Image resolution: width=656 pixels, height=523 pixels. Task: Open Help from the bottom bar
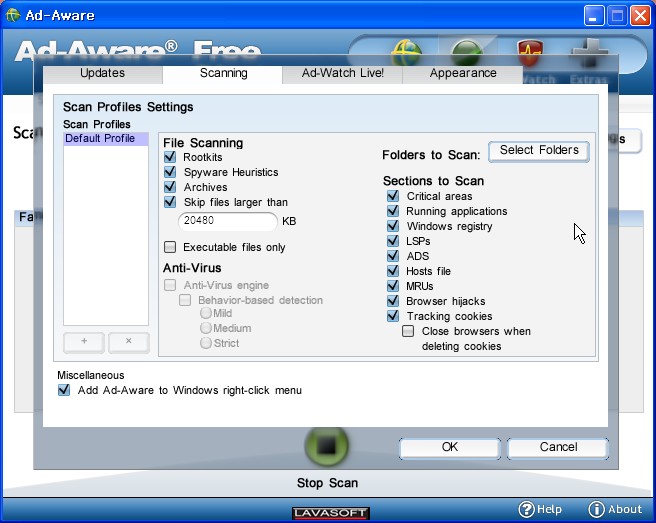[x=540, y=509]
